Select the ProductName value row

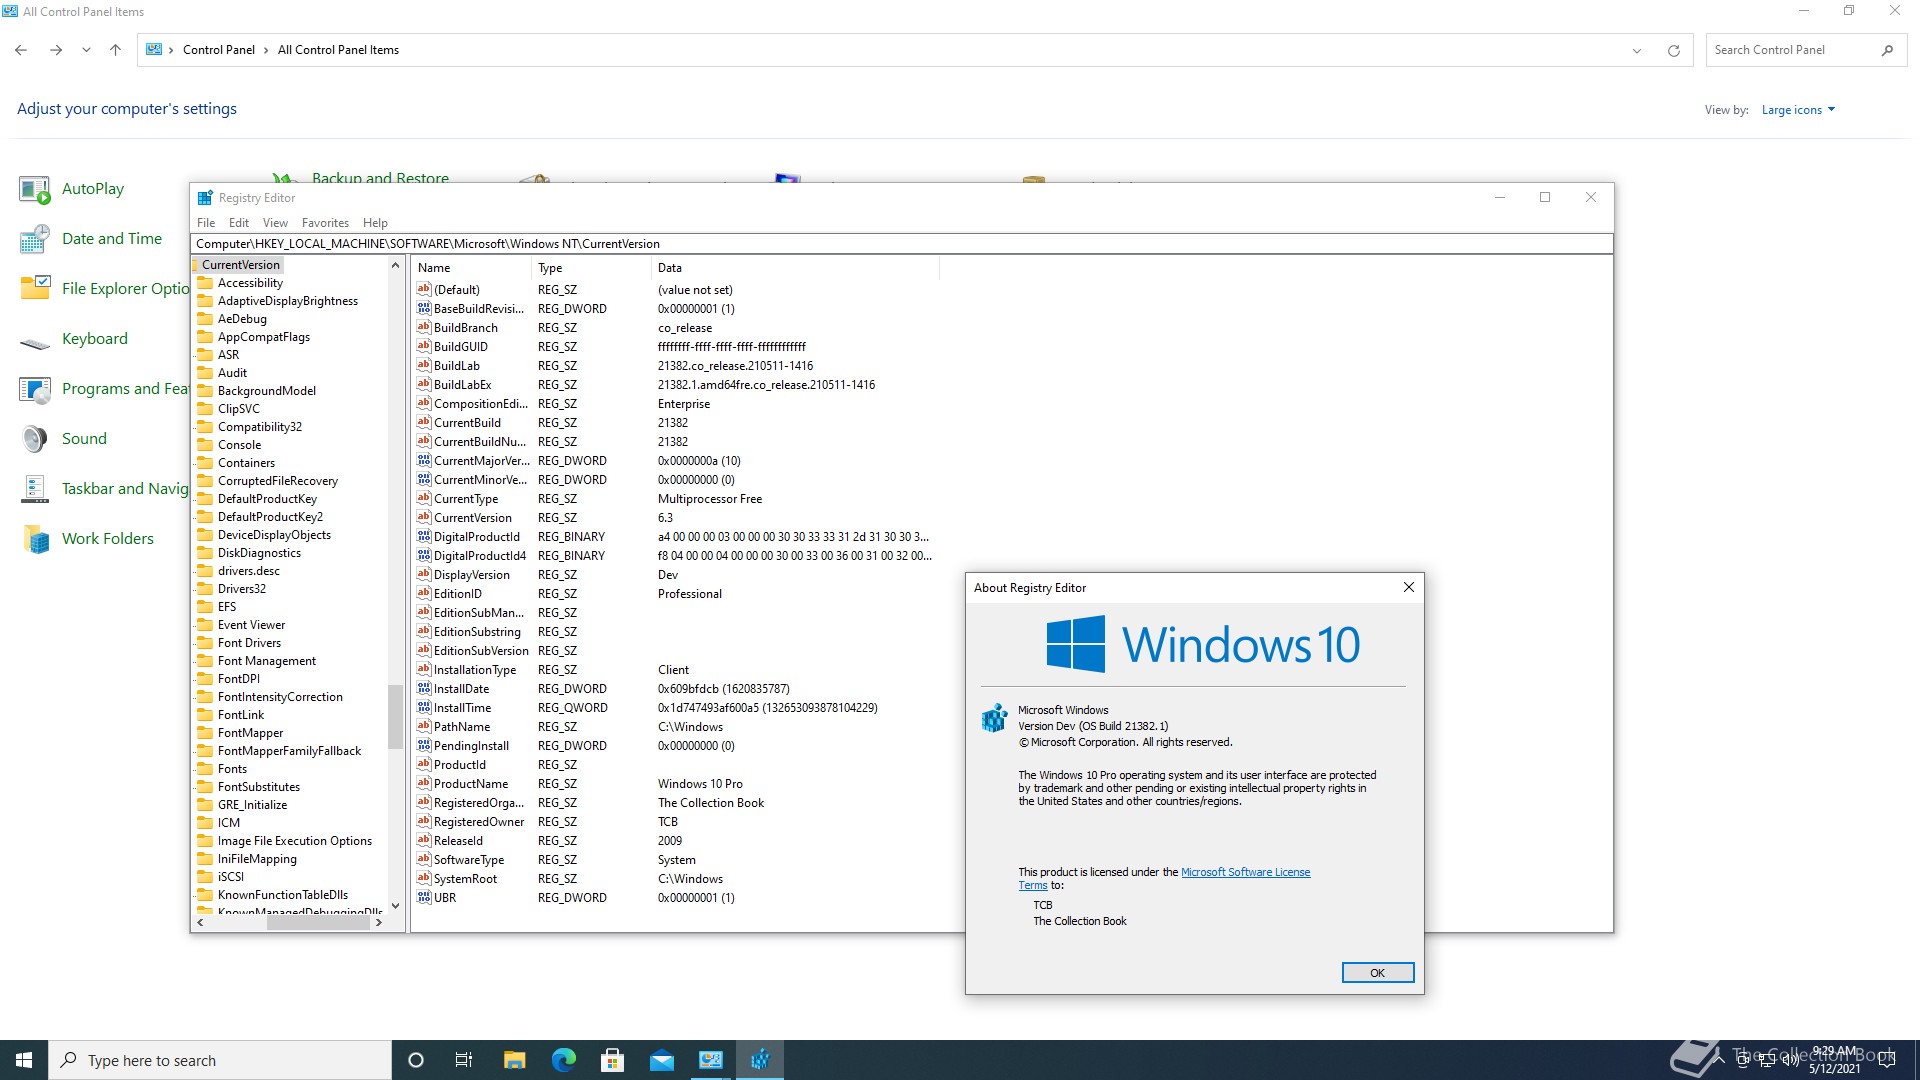point(678,784)
